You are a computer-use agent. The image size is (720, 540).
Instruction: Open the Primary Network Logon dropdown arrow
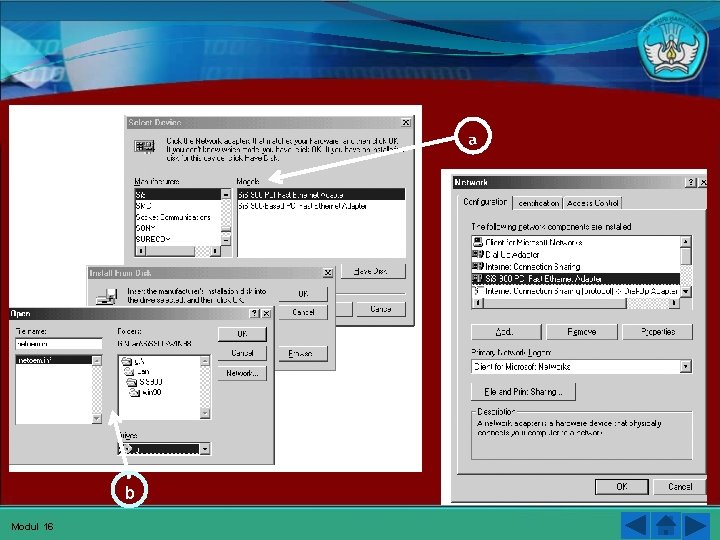click(x=686, y=366)
